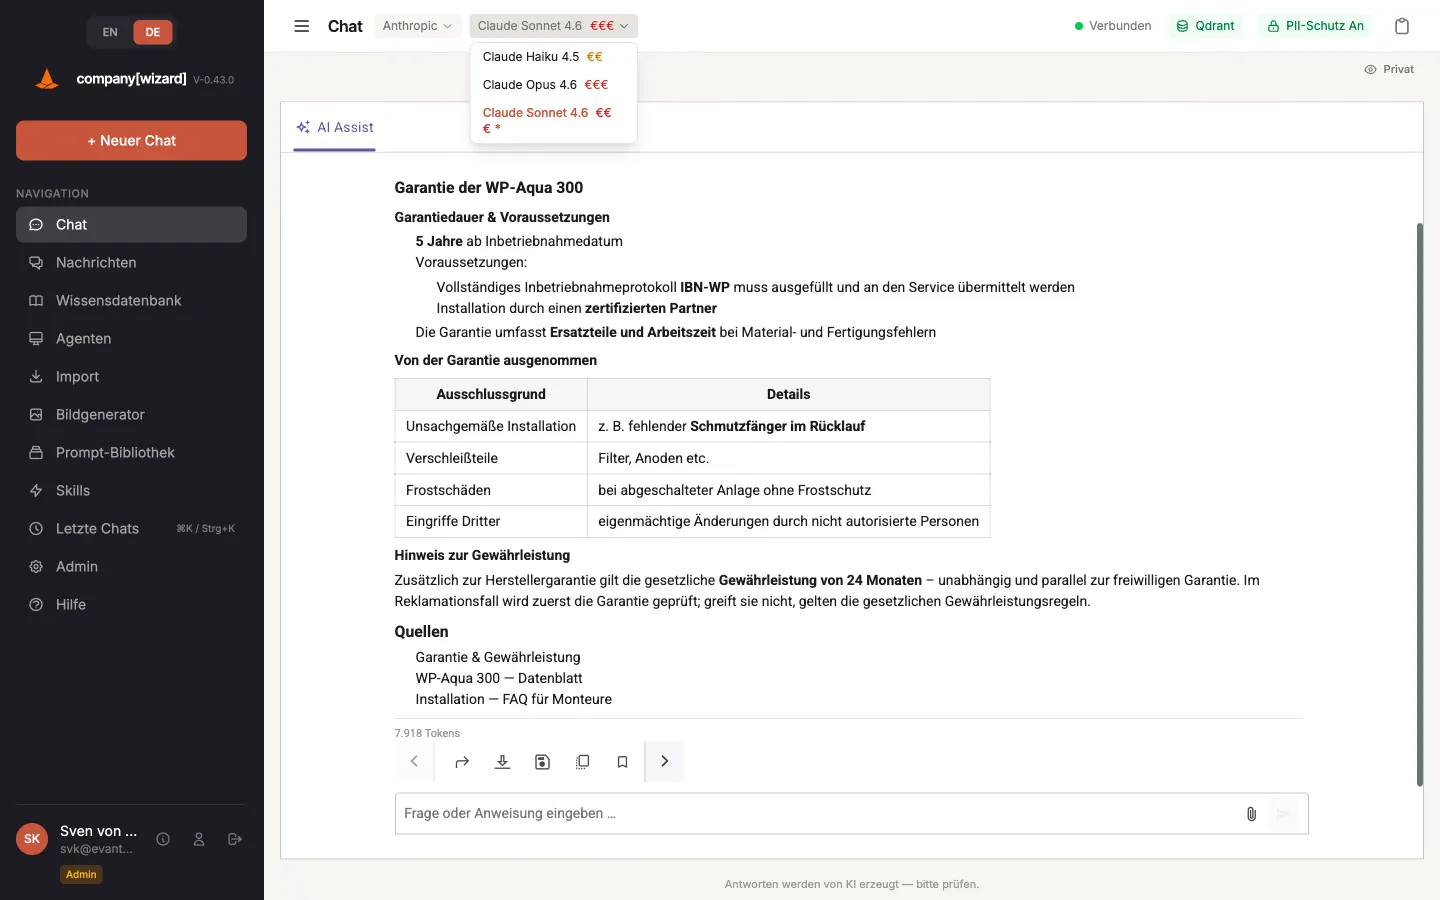Switch language to DE
This screenshot has width=1440, height=900.
point(153,32)
